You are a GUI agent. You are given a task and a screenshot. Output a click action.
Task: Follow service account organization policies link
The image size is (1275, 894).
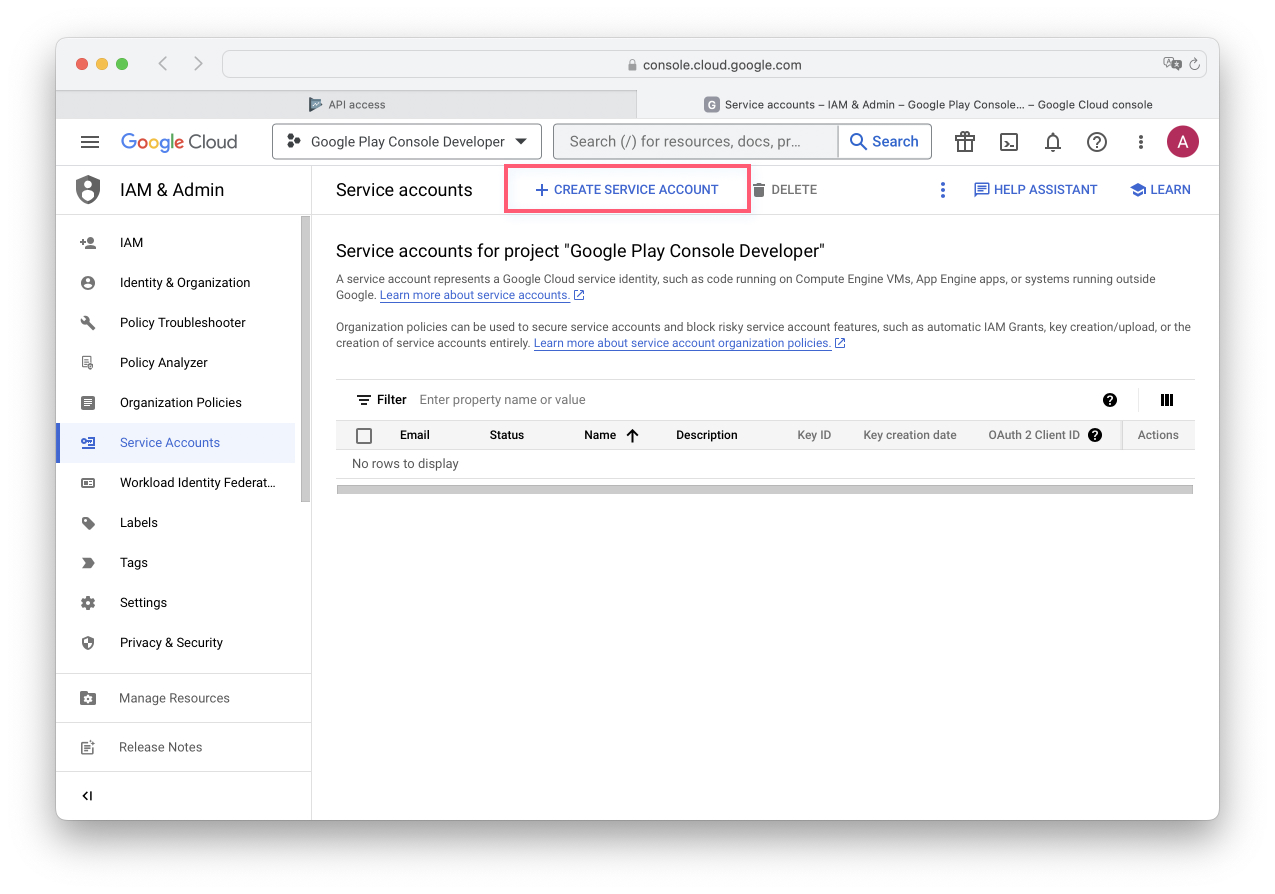pyautogui.click(x=683, y=343)
